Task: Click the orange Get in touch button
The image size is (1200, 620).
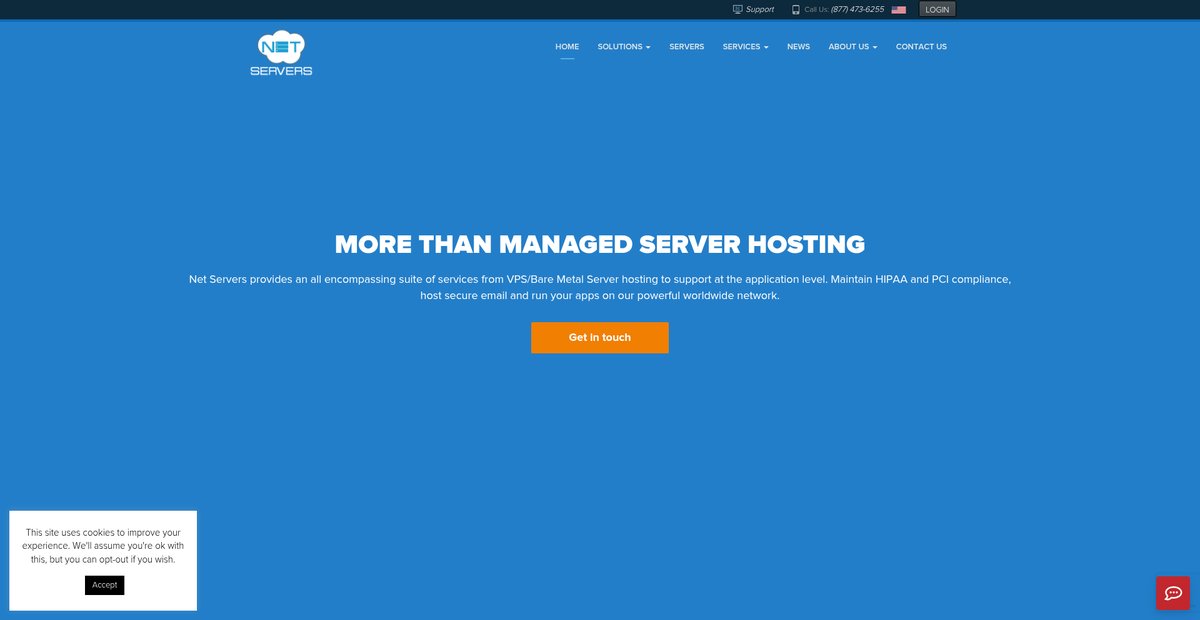Action: coord(600,338)
